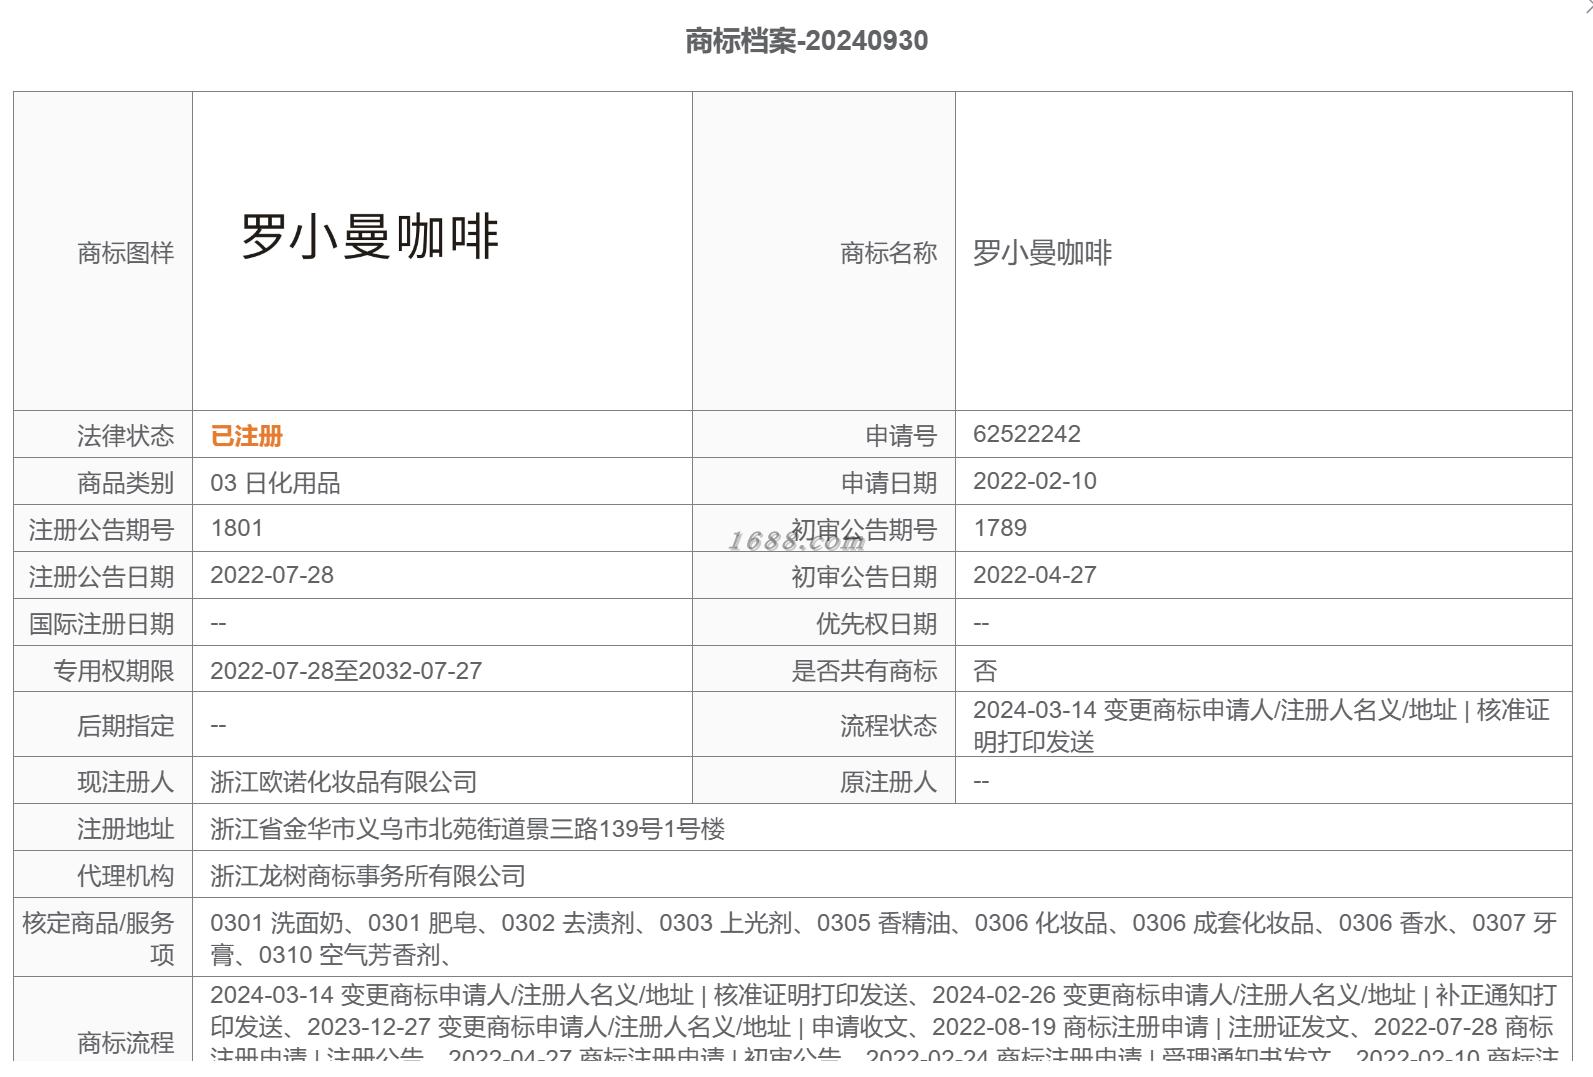Select the 是否共有商标 label
This screenshot has height=1077, width=1593.
(x=864, y=671)
